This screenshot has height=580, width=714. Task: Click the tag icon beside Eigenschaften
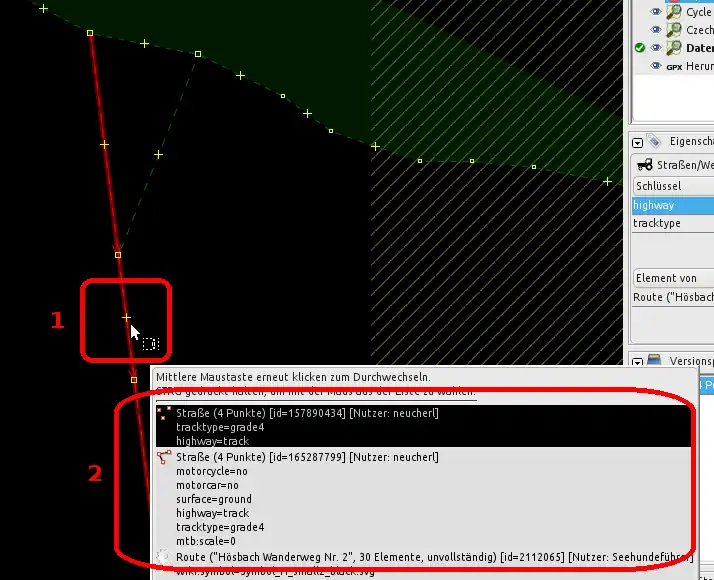pos(654,142)
